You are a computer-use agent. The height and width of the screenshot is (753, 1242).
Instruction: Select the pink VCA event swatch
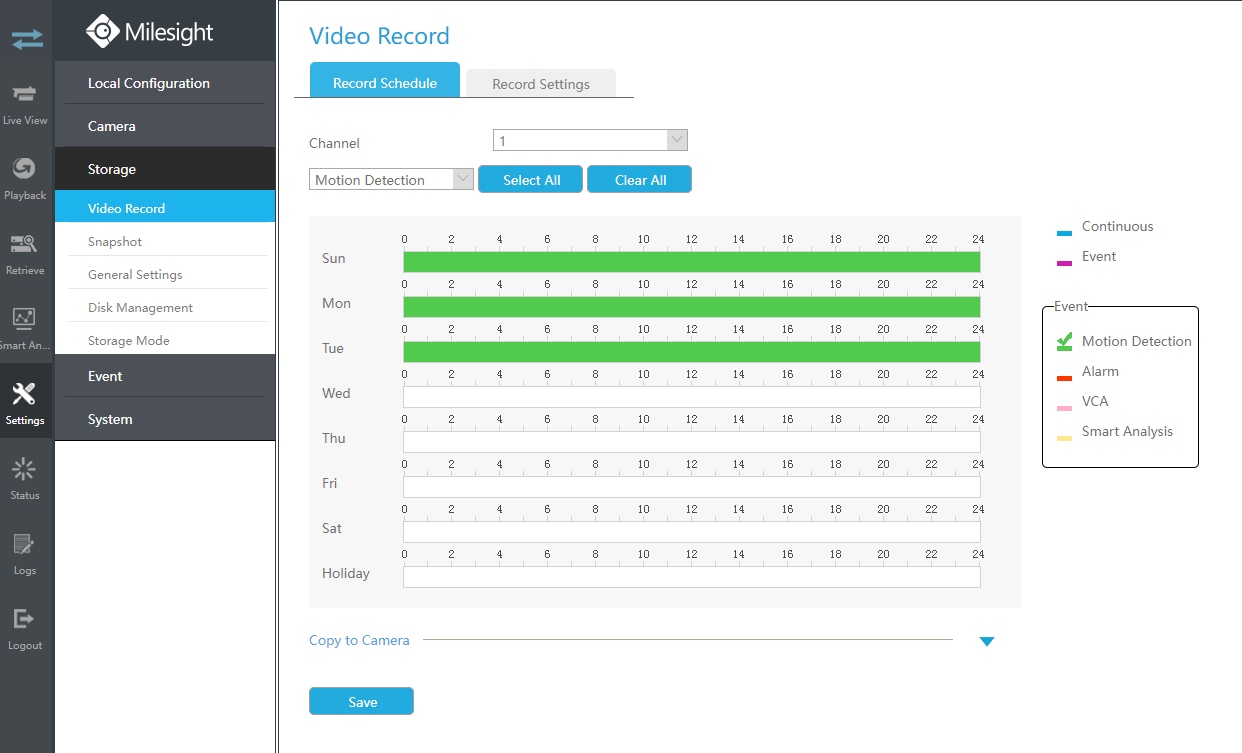tap(1064, 407)
